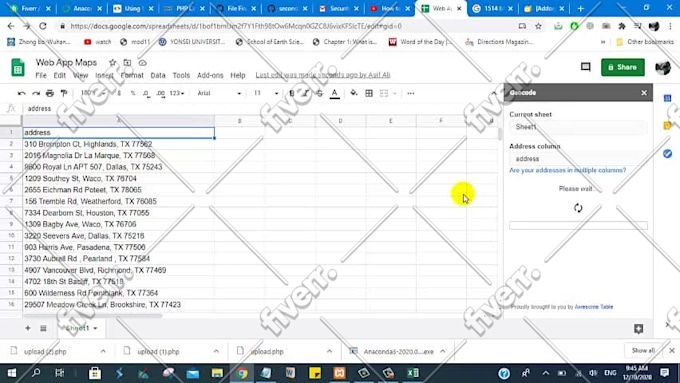Viewport: 680px width, 383px height.
Task: Open the Current sheet dropdown showing Sheet1
Action: point(578,127)
